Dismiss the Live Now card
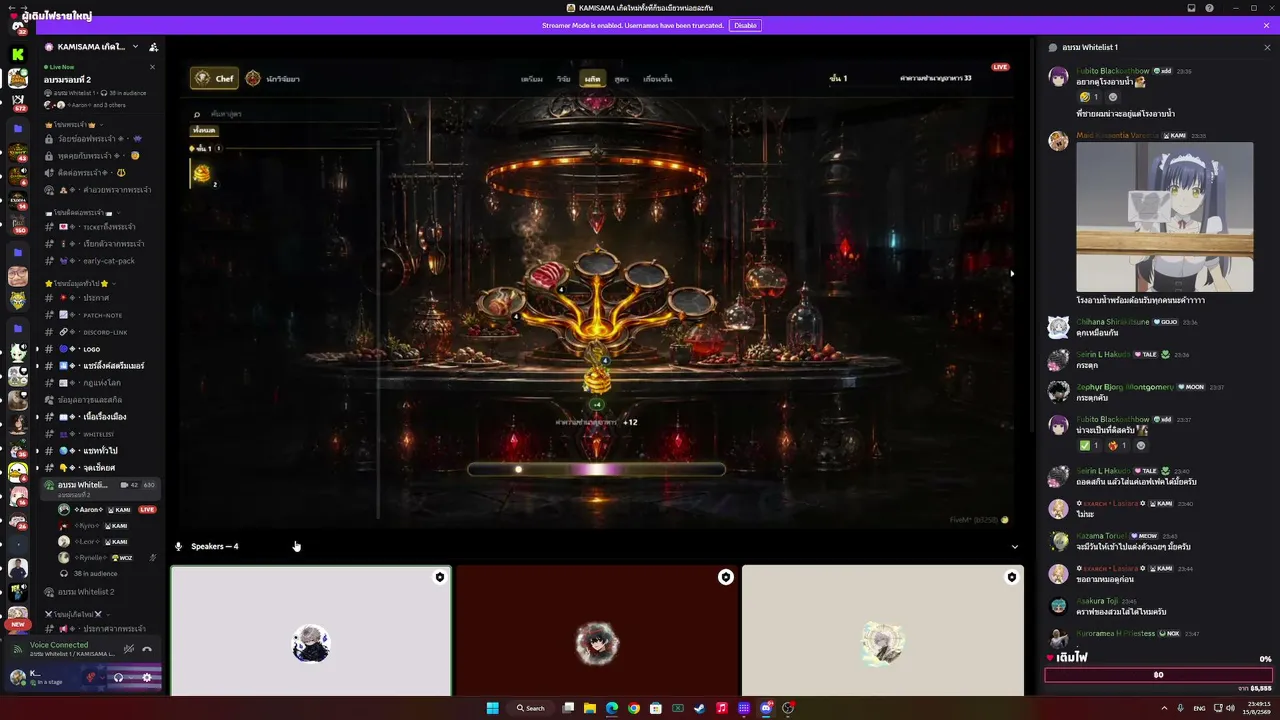This screenshot has height=720, width=1280. (x=152, y=67)
